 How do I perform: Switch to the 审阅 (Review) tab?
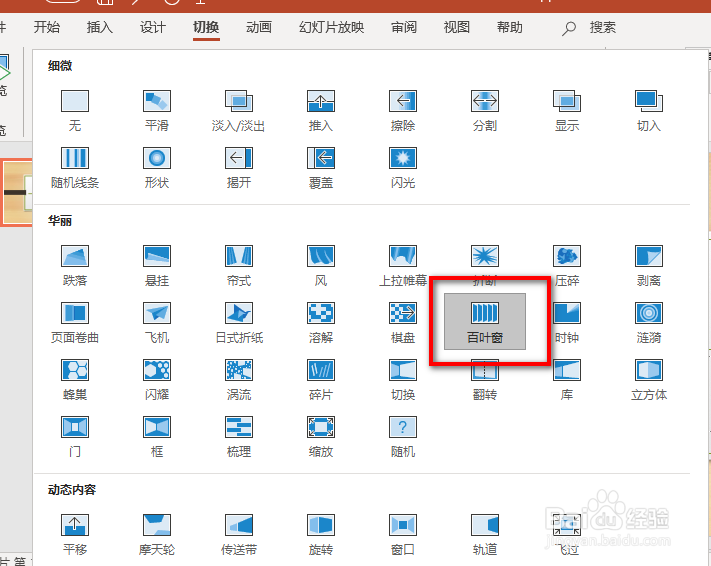click(404, 27)
